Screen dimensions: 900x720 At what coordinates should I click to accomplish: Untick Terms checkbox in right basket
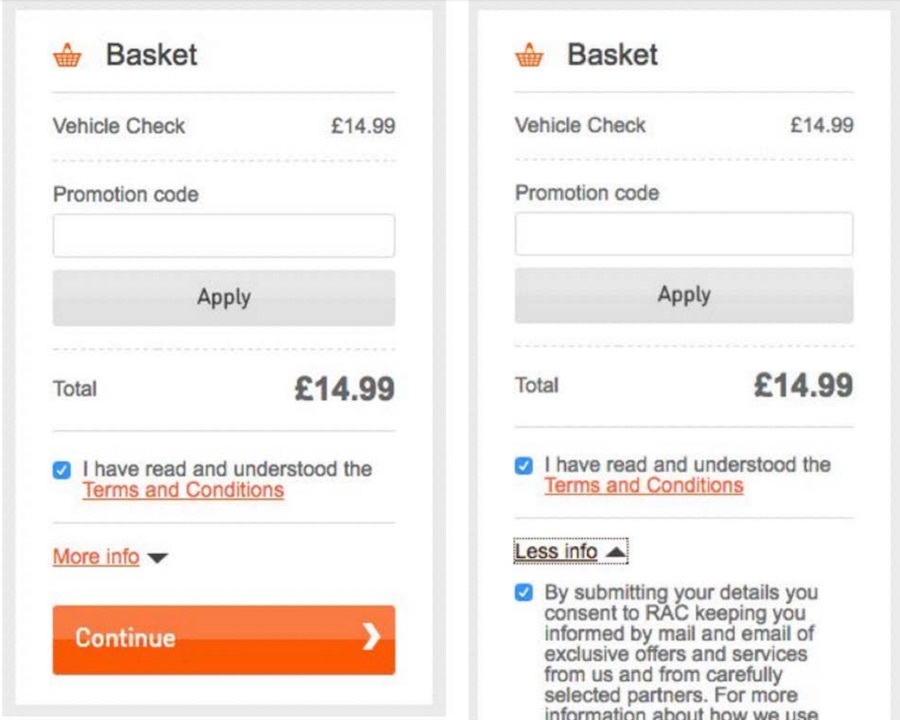(523, 465)
